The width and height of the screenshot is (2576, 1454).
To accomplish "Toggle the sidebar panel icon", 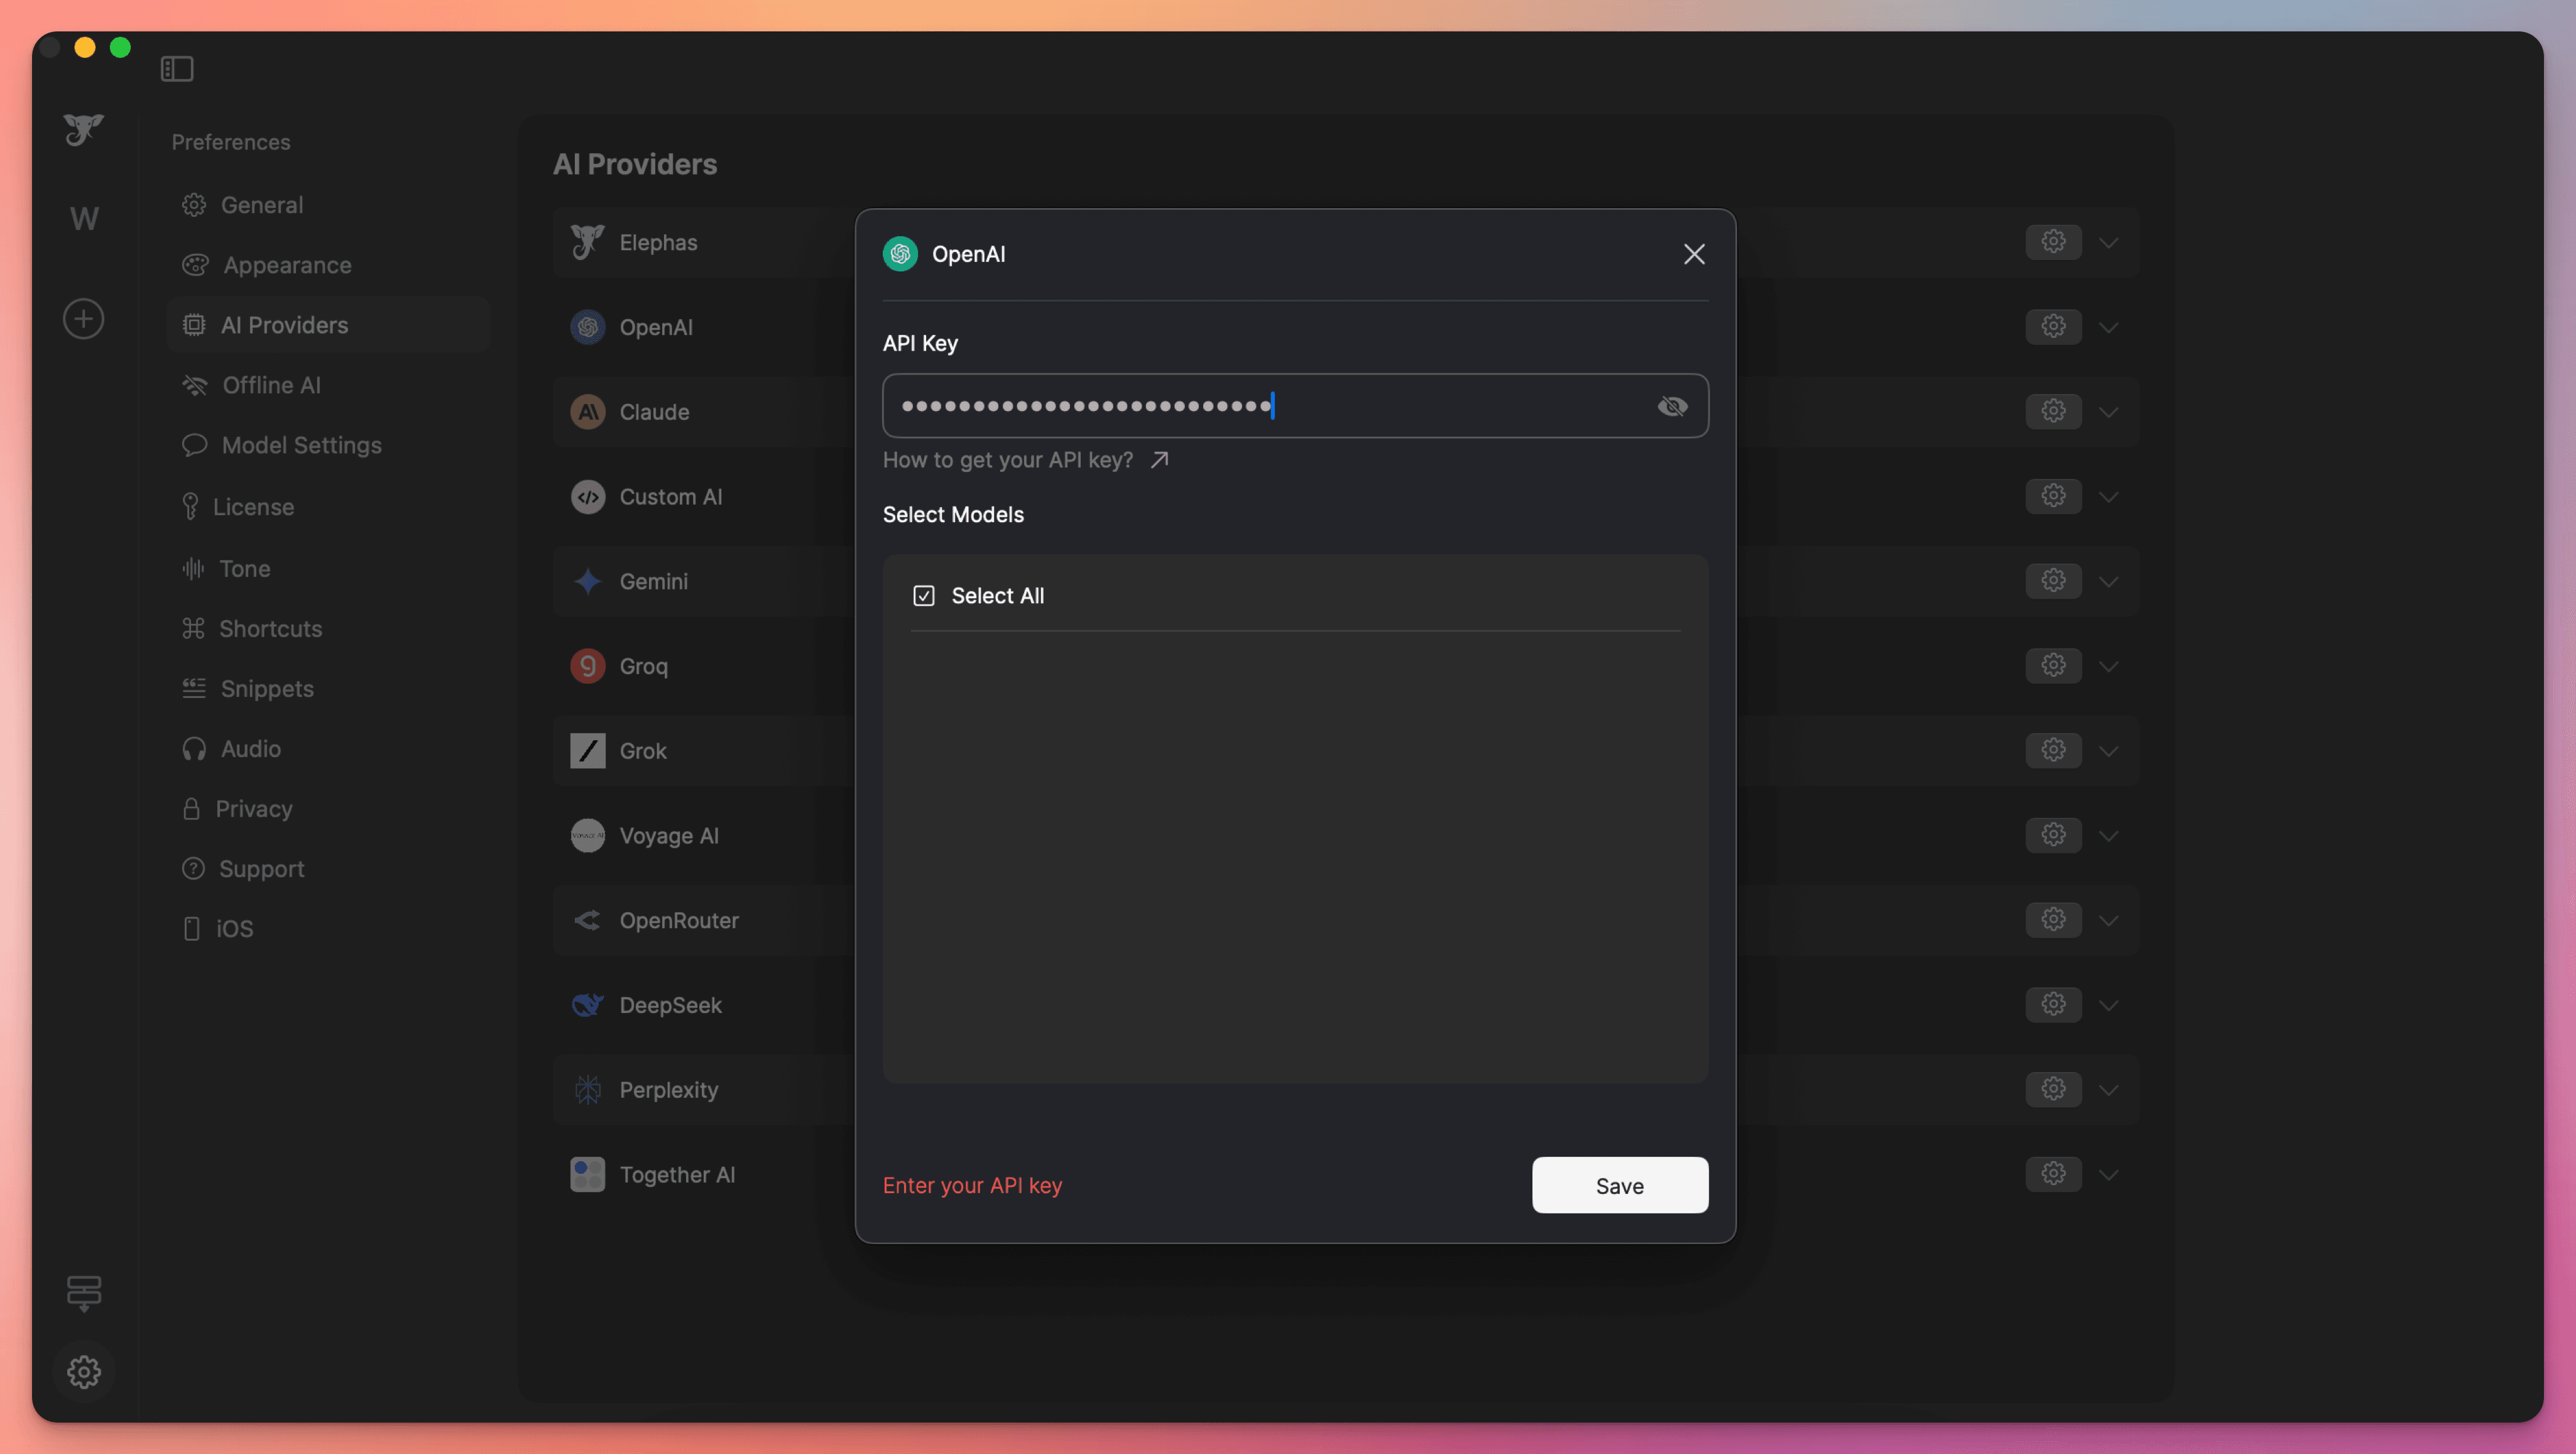I will point(177,69).
